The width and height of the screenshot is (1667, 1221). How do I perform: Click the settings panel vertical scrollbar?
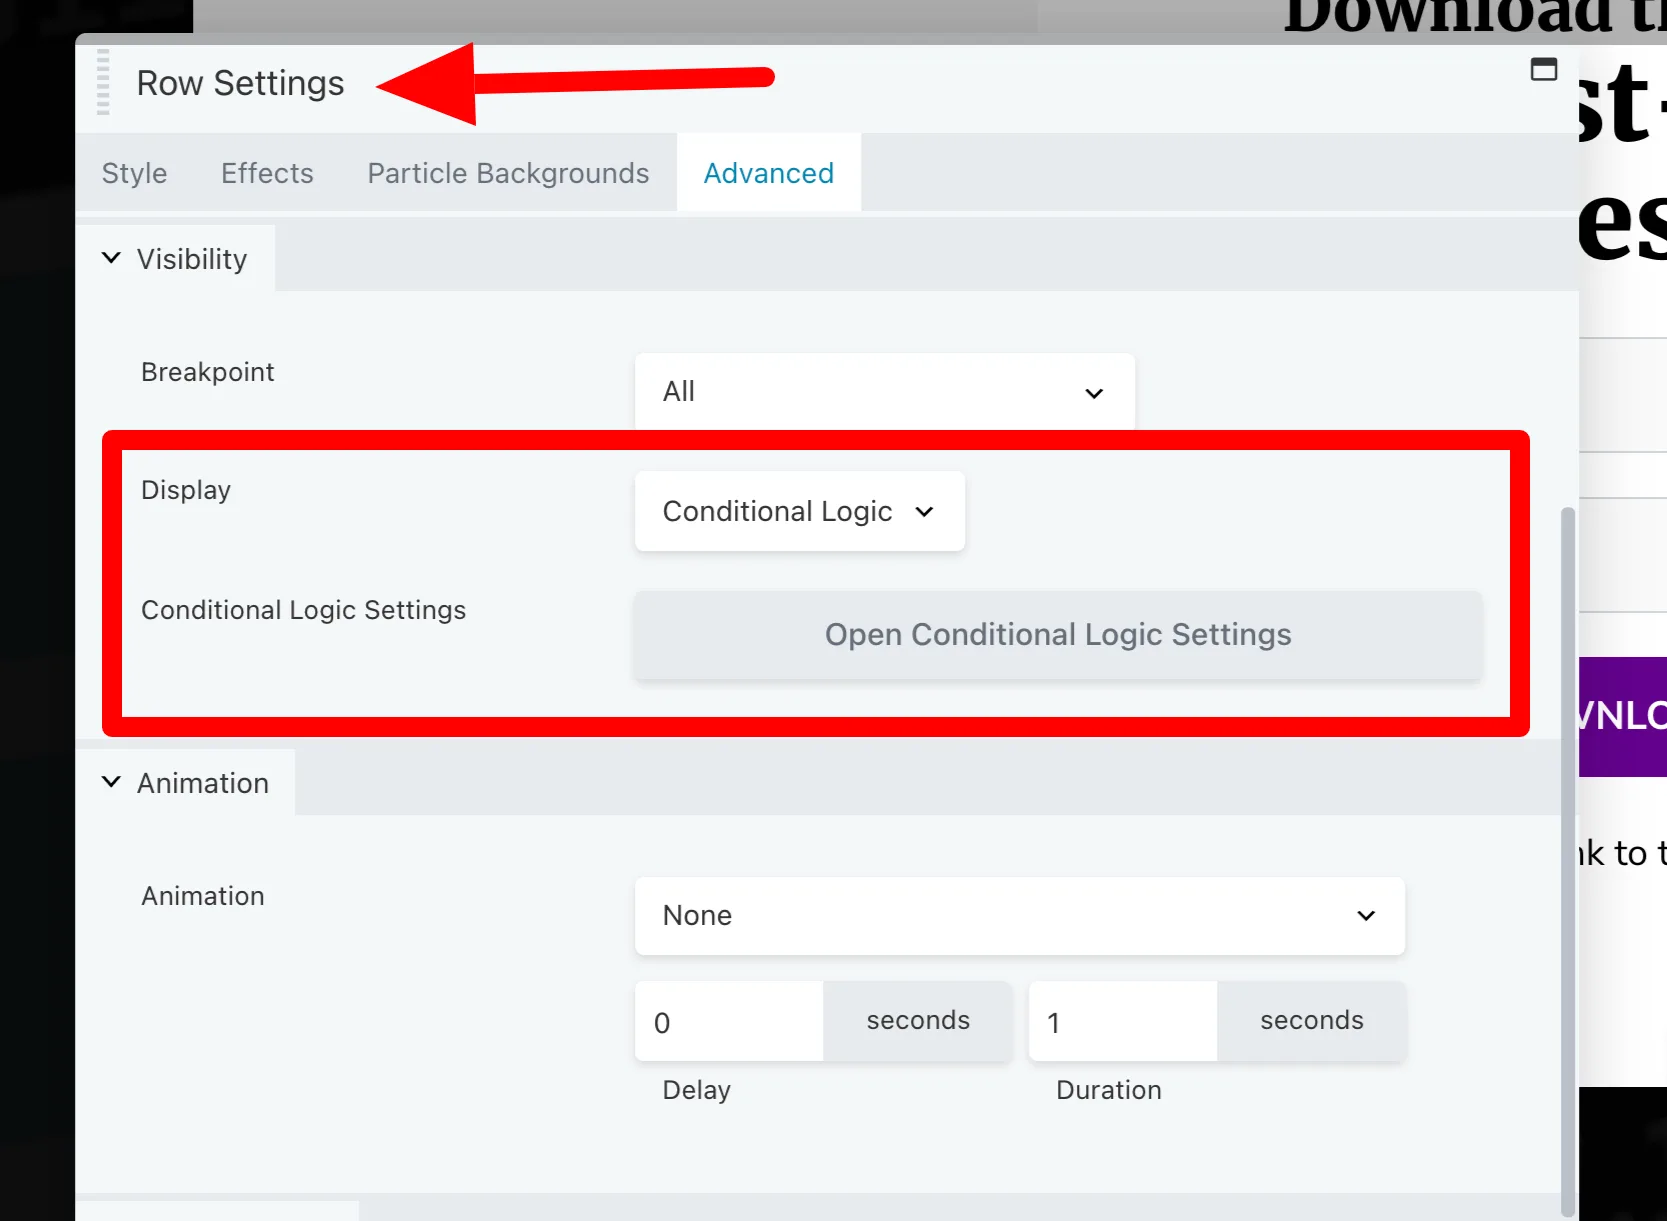1568,860
